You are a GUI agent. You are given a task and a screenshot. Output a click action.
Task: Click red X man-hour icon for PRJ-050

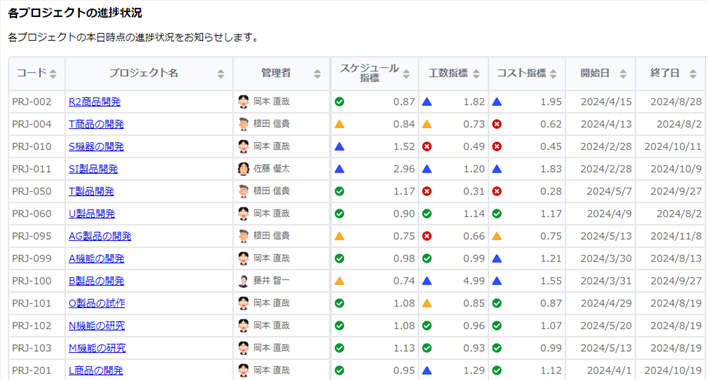427,191
